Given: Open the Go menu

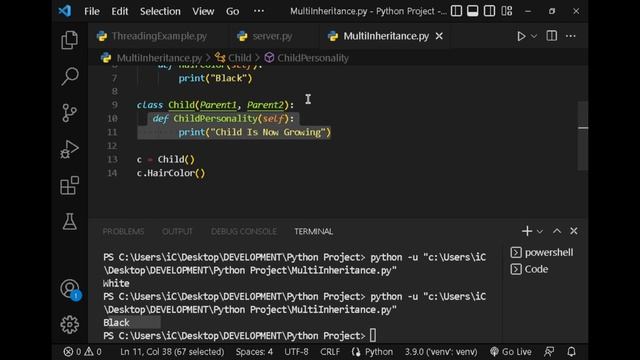Looking at the screenshot, I should point(232,11).
